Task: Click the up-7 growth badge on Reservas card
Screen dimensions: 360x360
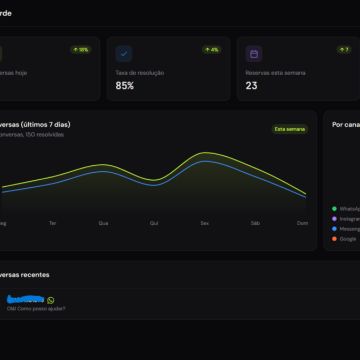Action: tap(344, 50)
